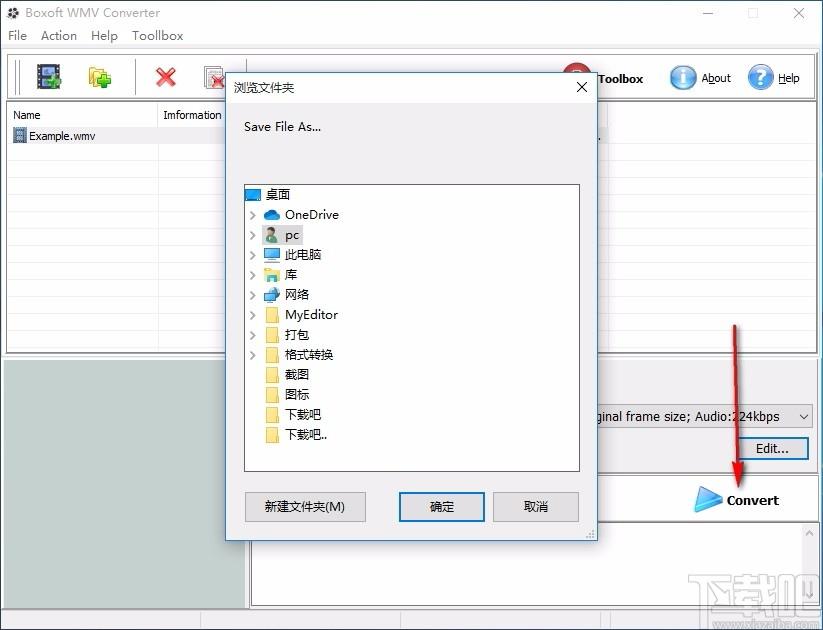The height and width of the screenshot is (630, 823).
Task: Expand the 格式转换 folder node
Action: click(252, 355)
